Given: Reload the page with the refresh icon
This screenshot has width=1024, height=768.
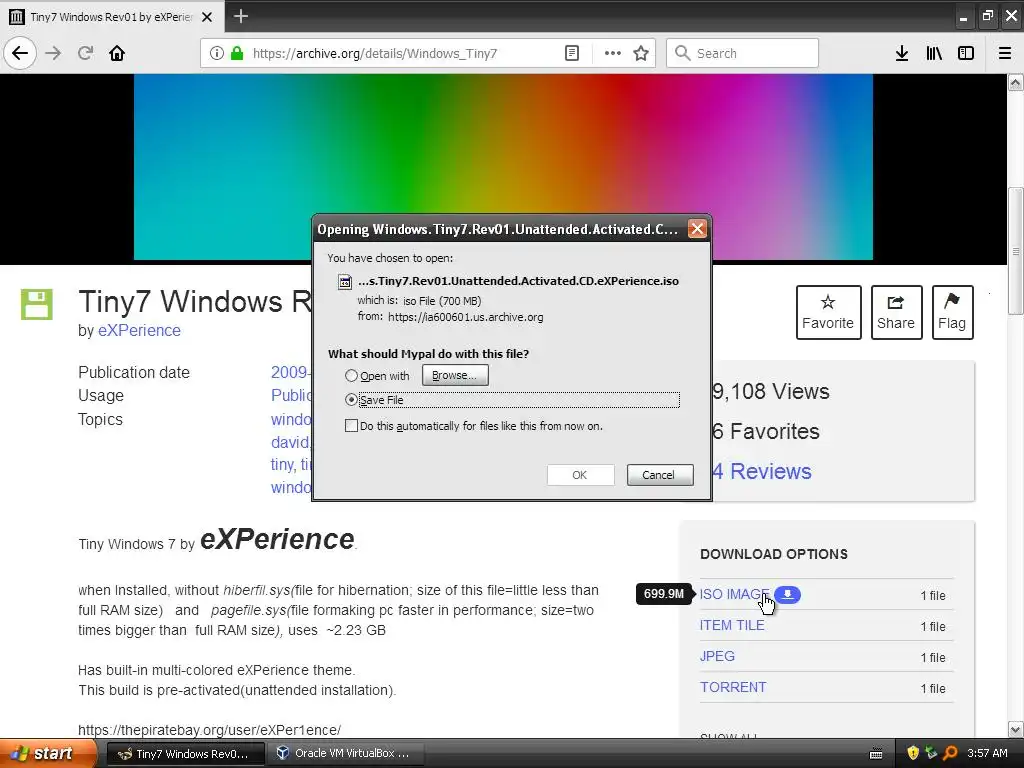Looking at the screenshot, I should point(85,53).
